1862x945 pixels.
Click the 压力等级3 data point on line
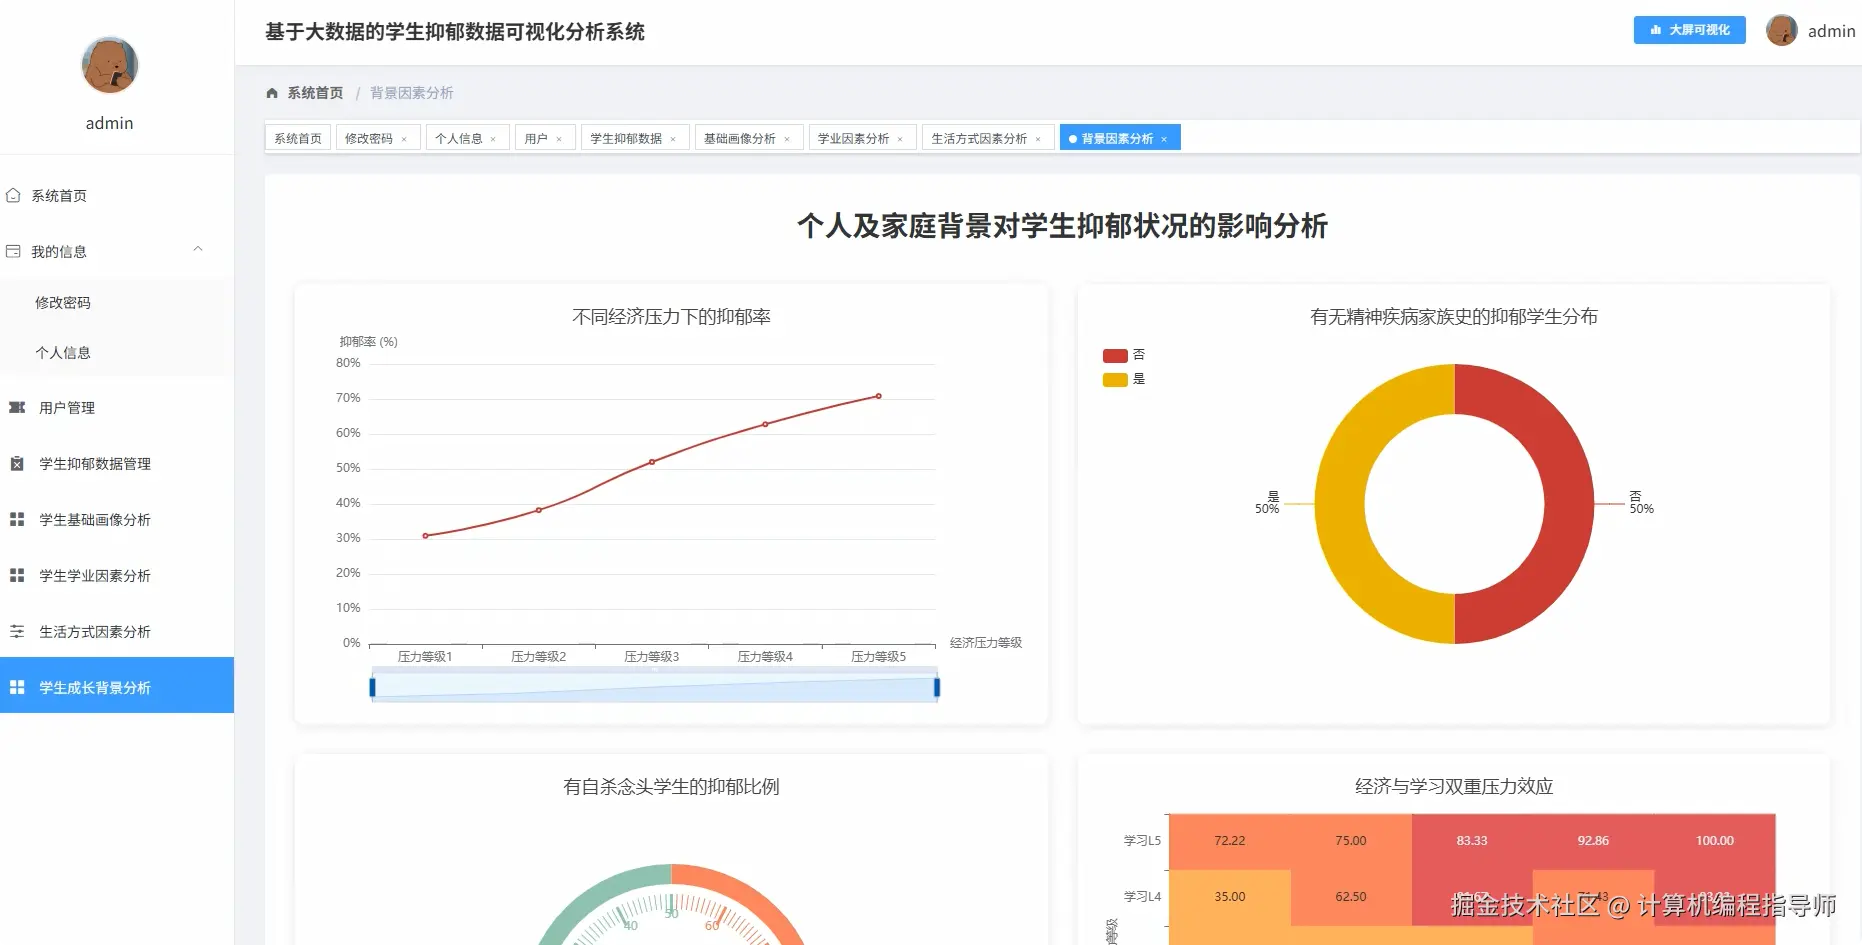pos(652,462)
